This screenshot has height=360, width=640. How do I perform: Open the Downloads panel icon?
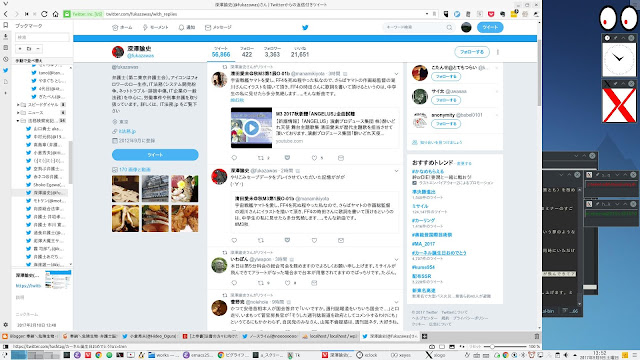click(5, 36)
